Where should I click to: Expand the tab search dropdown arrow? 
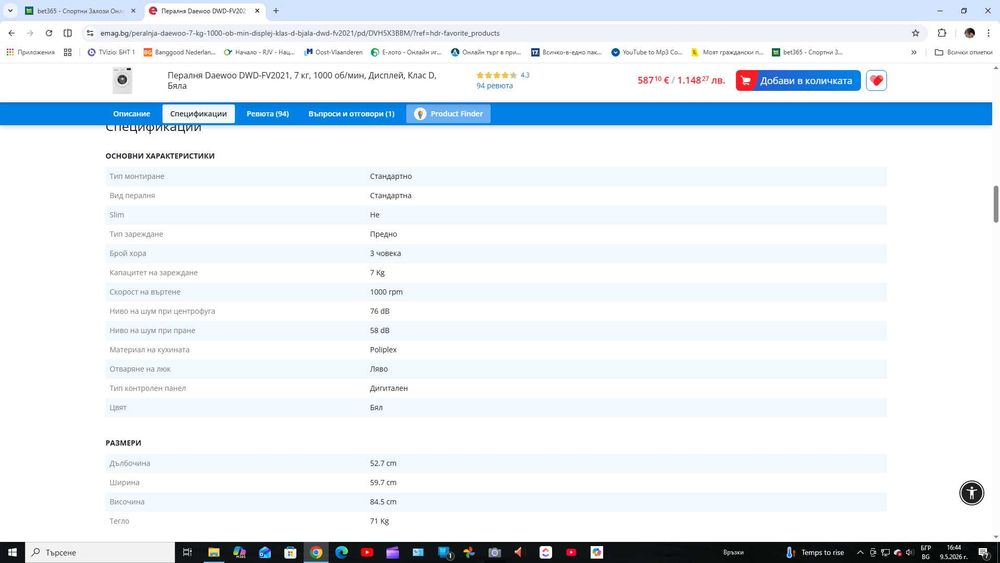pyautogui.click(x=10, y=11)
